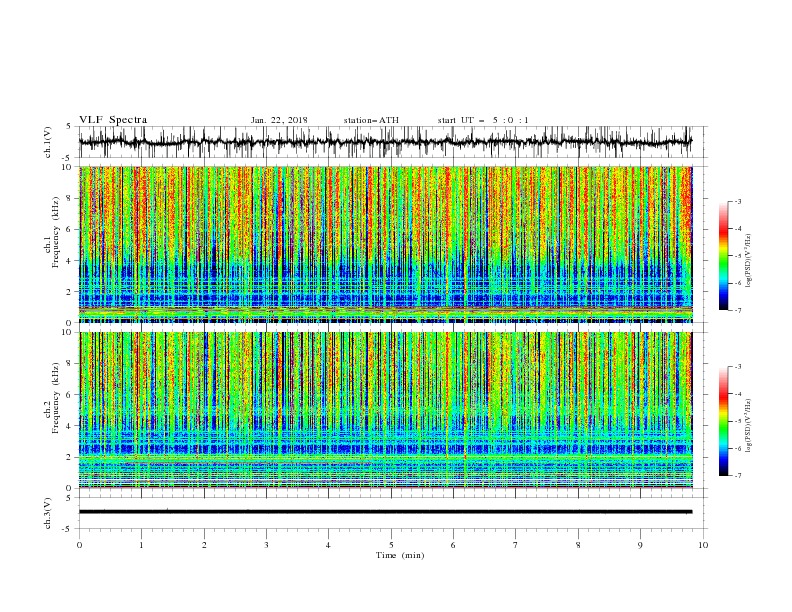Select the "Jan. 22, 2018" date text
The image size is (792, 612).
[x=279, y=120]
